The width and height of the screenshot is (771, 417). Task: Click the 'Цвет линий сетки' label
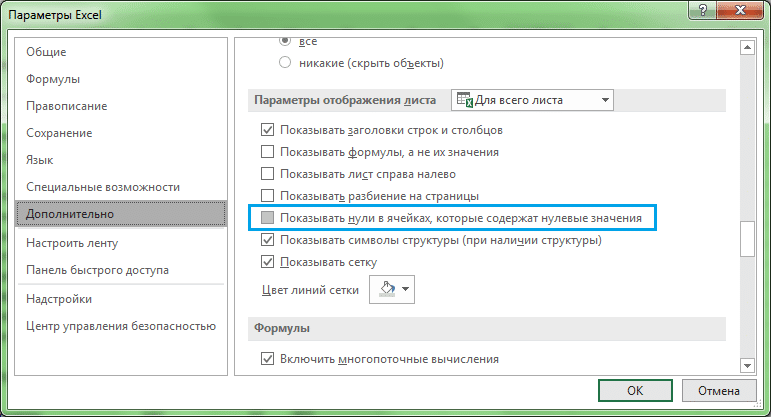point(310,290)
